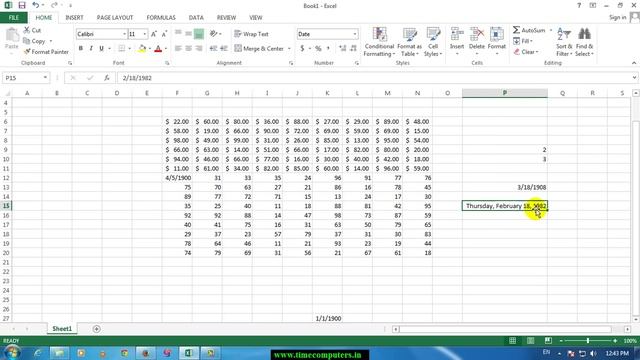Add a new sheet with plus icon

96,329
